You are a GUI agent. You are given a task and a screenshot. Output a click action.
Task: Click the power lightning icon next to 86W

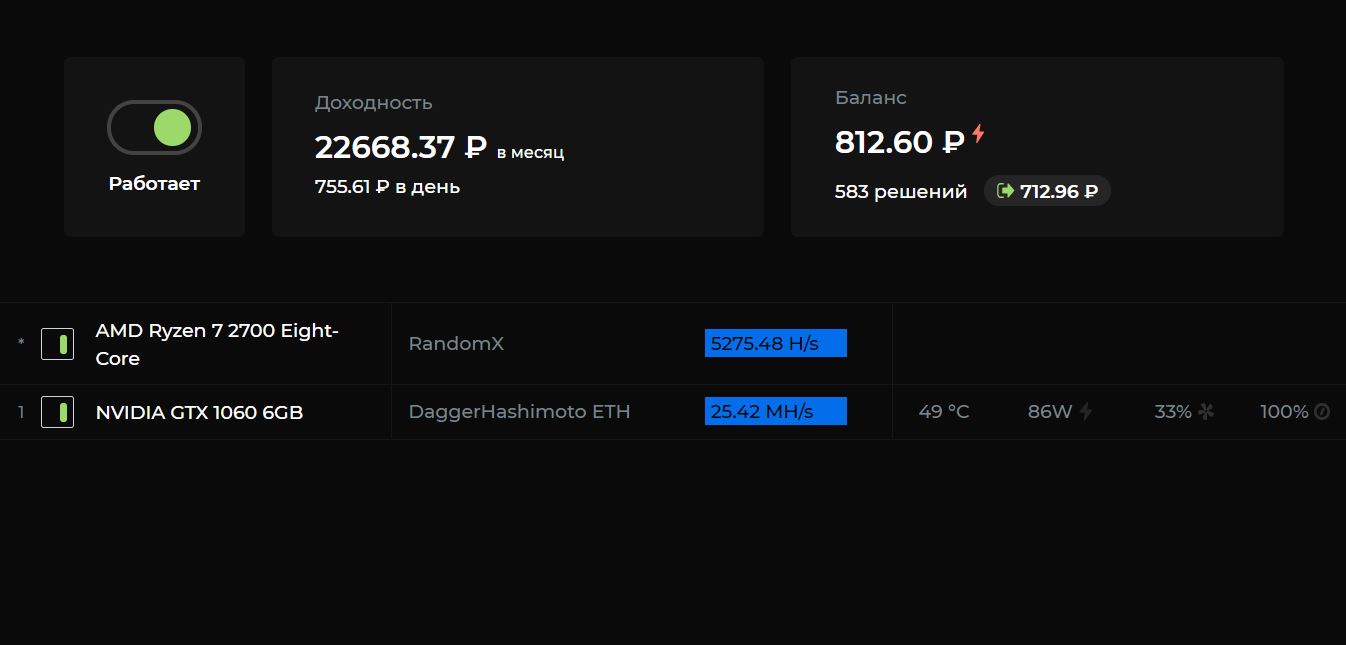(x=1086, y=412)
